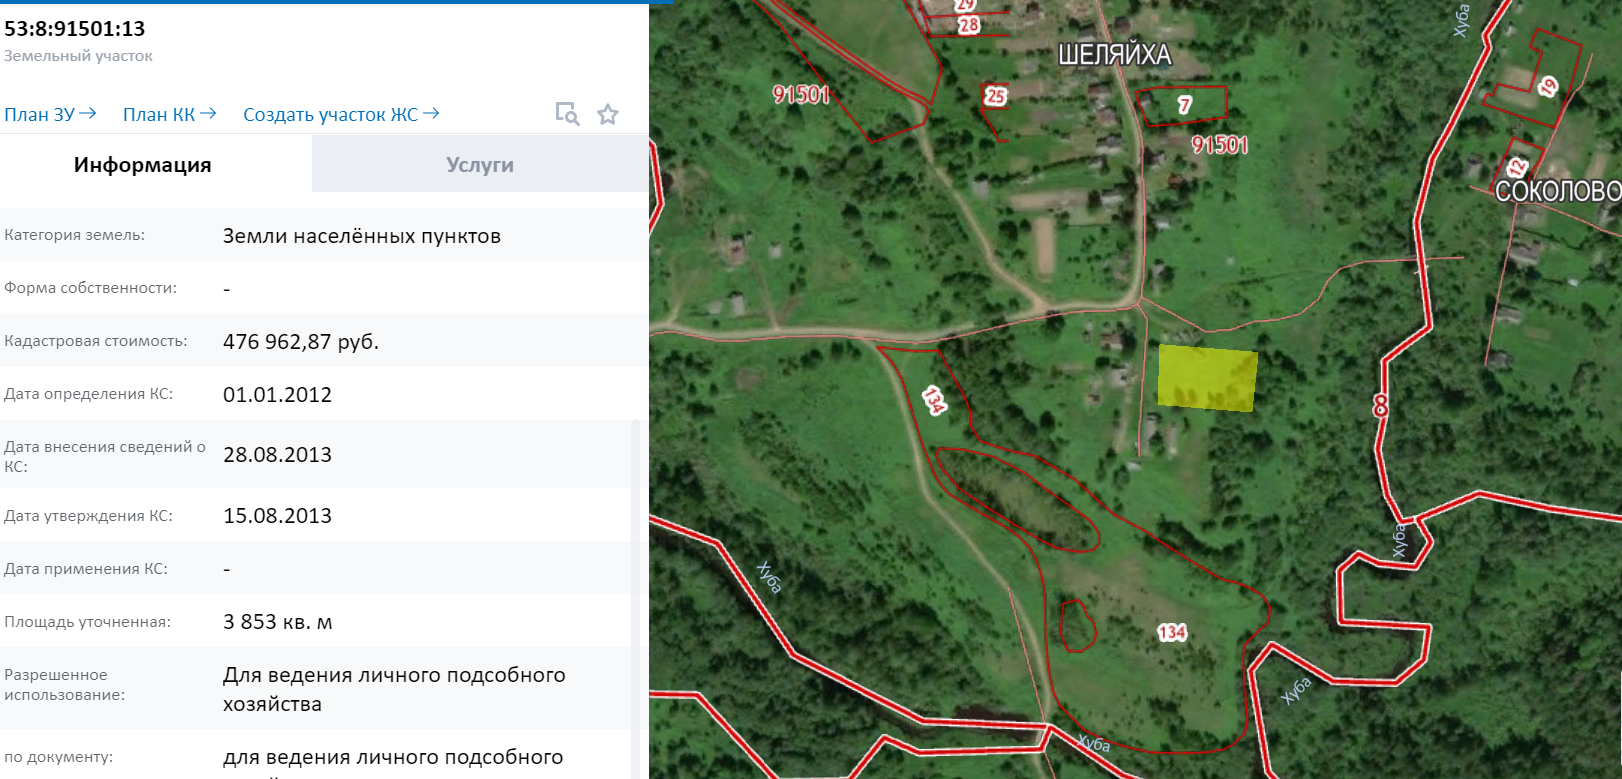Click the Форма собственности label

[x=91, y=288]
